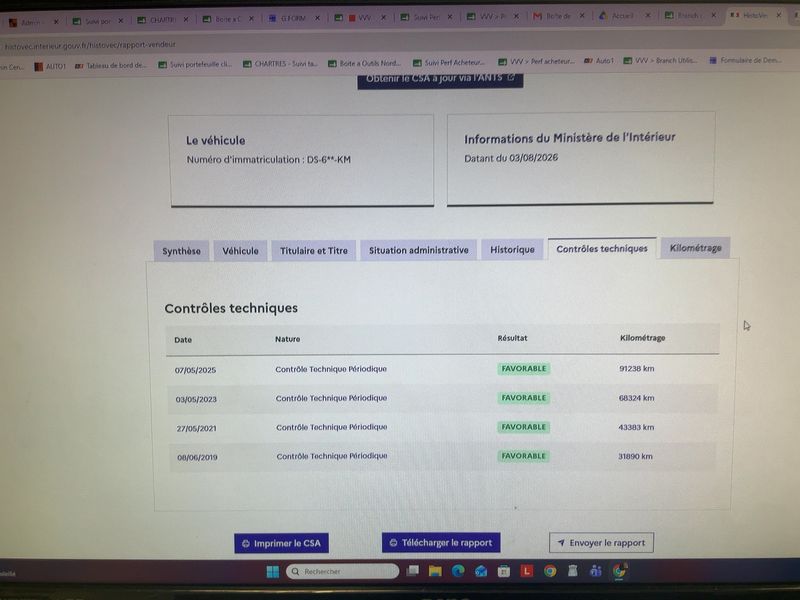Viewport: 800px width, 600px height.
Task: Open the Formulaire de Dem... bookmark
Action: (745, 60)
